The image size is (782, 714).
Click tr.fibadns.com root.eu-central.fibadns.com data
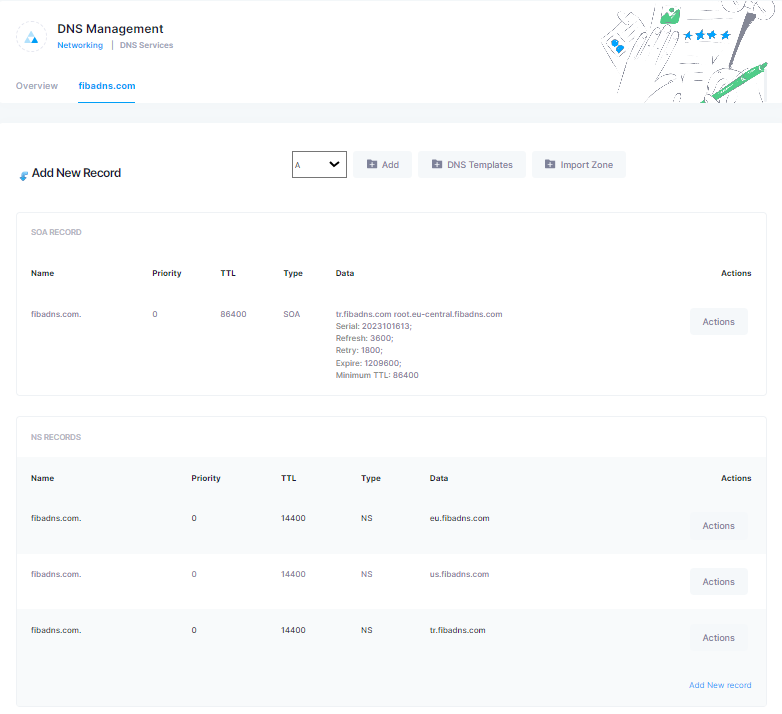(419, 314)
